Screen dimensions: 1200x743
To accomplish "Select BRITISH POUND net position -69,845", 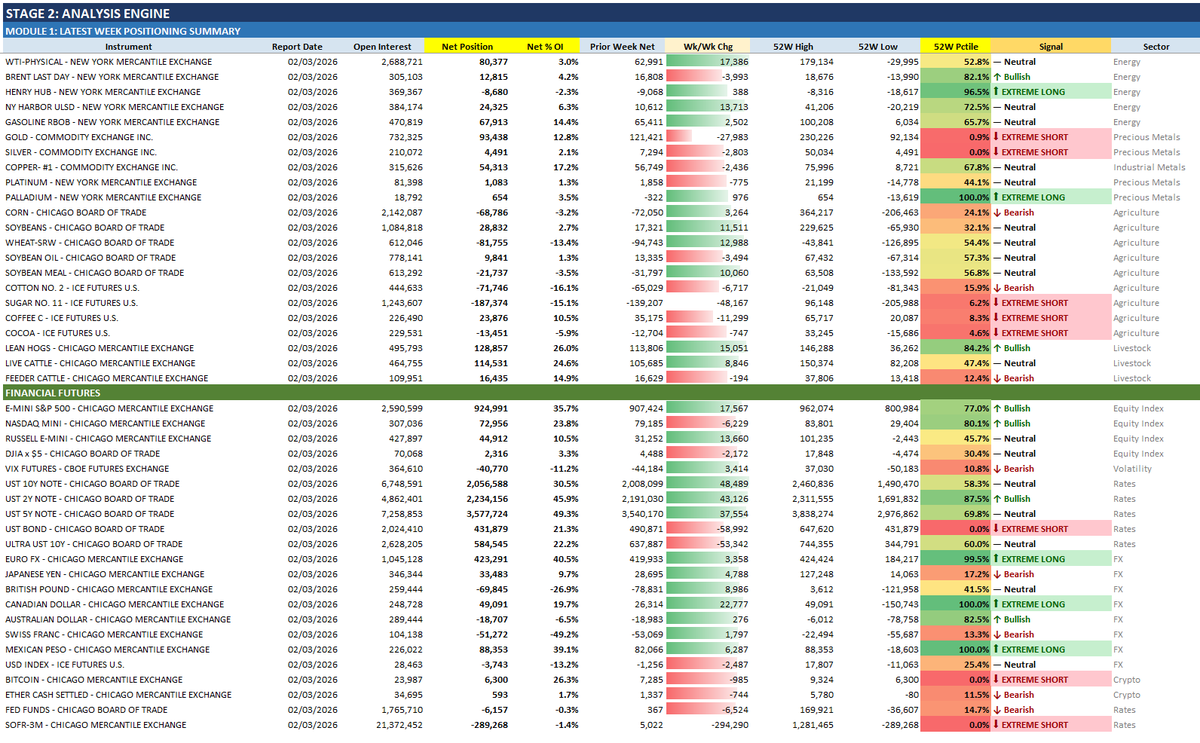I will click(x=469, y=589).
